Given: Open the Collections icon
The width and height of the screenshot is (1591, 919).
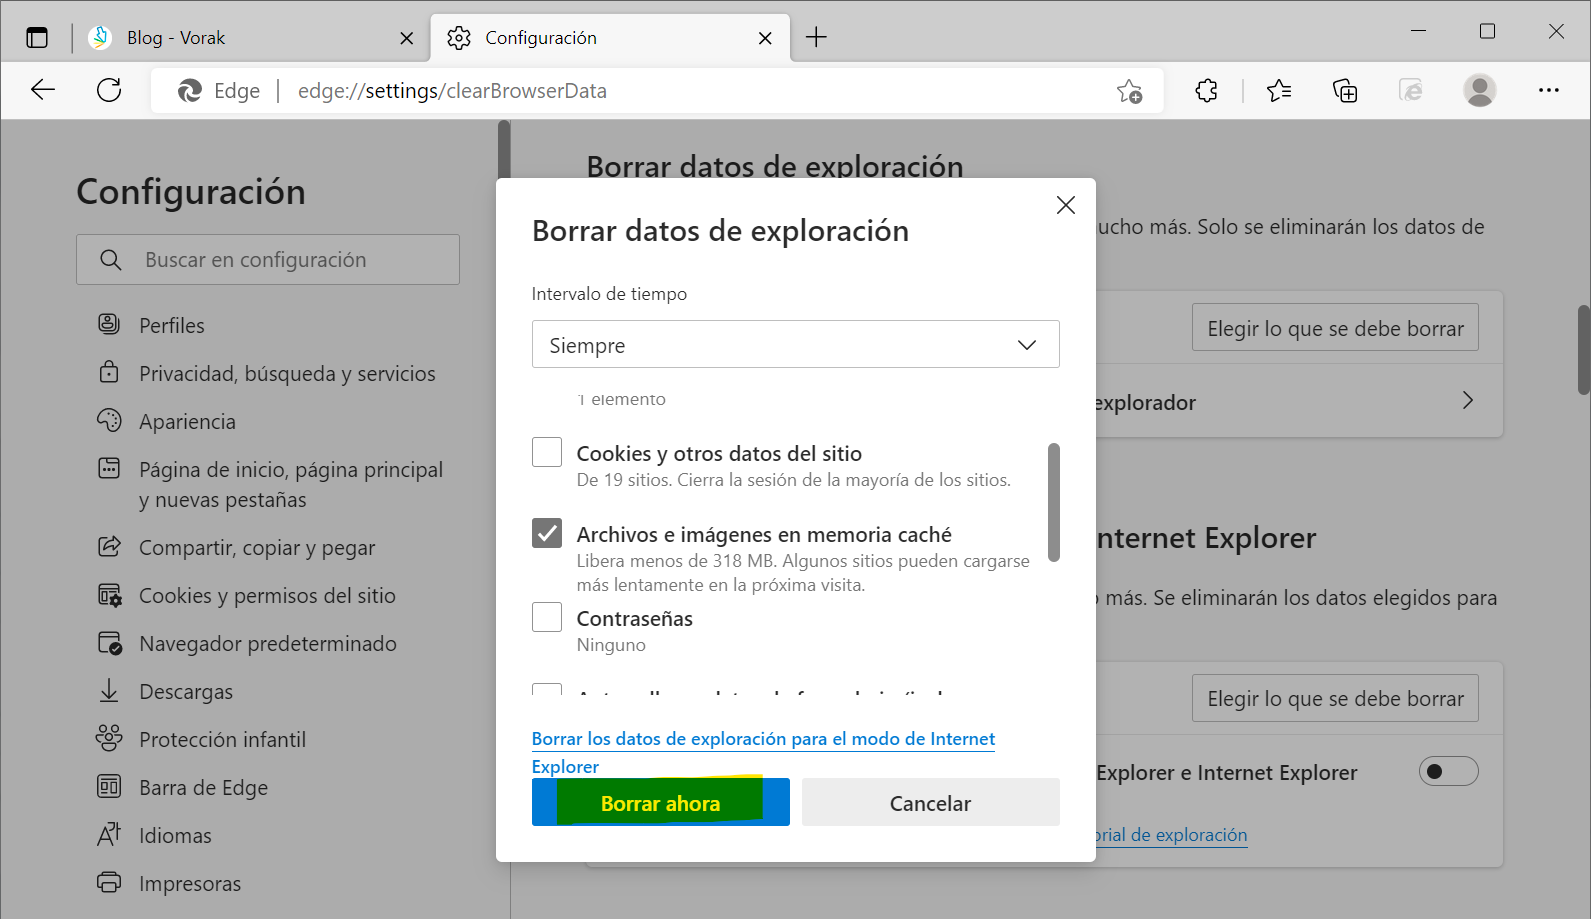Looking at the screenshot, I should (1345, 91).
